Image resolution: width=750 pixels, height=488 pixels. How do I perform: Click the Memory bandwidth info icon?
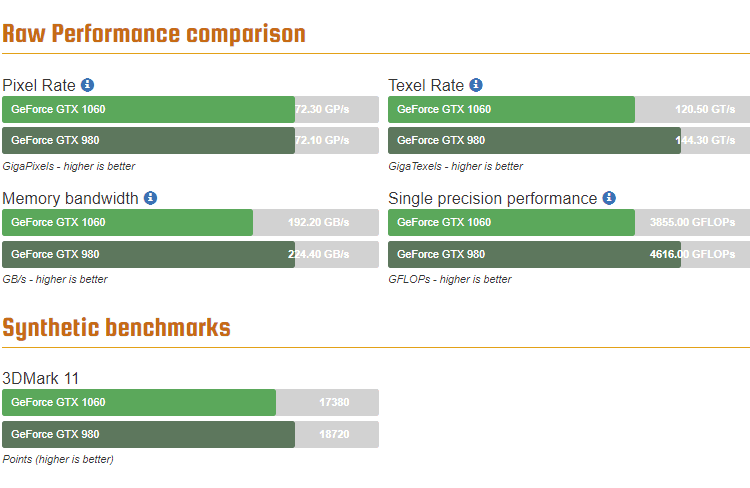[x=149, y=198]
